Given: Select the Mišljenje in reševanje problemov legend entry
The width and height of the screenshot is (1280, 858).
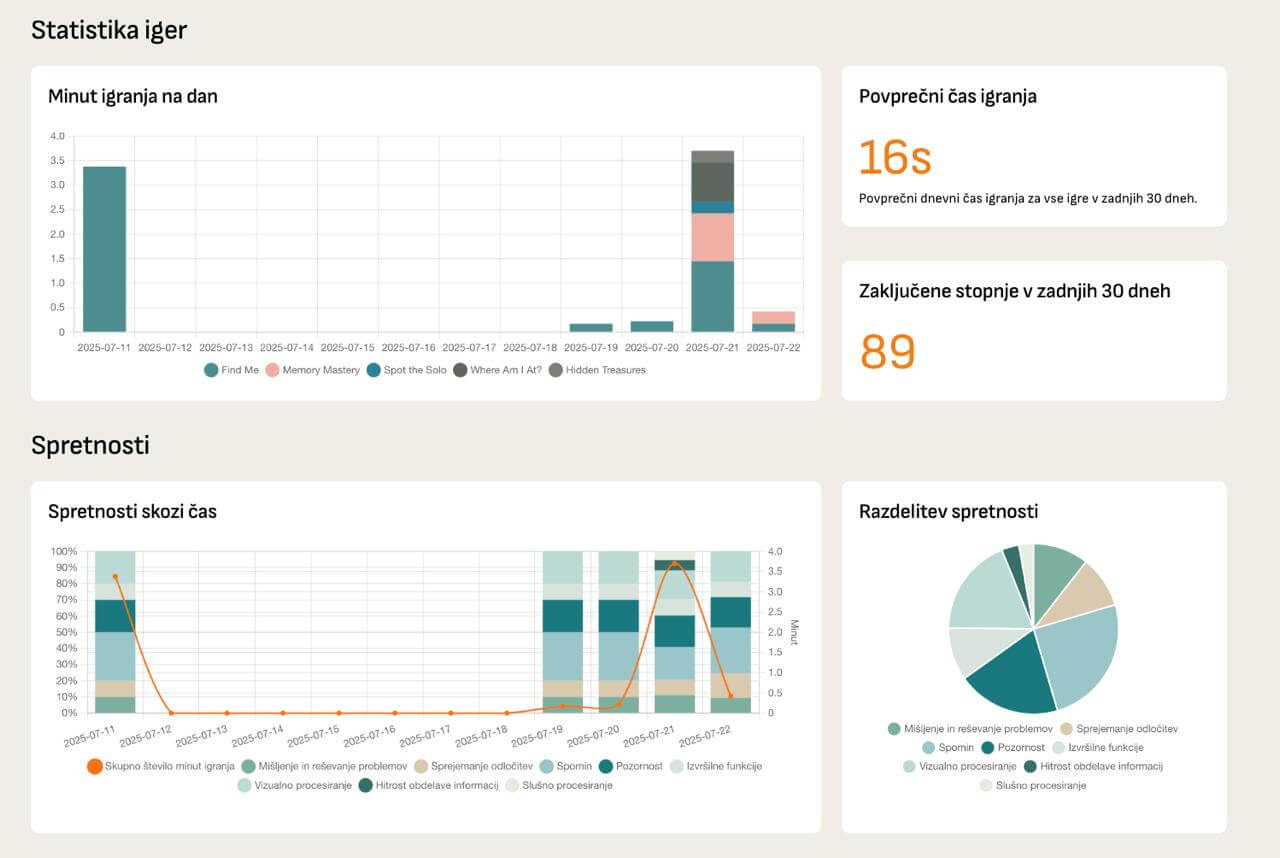Looking at the screenshot, I should click(x=893, y=729).
